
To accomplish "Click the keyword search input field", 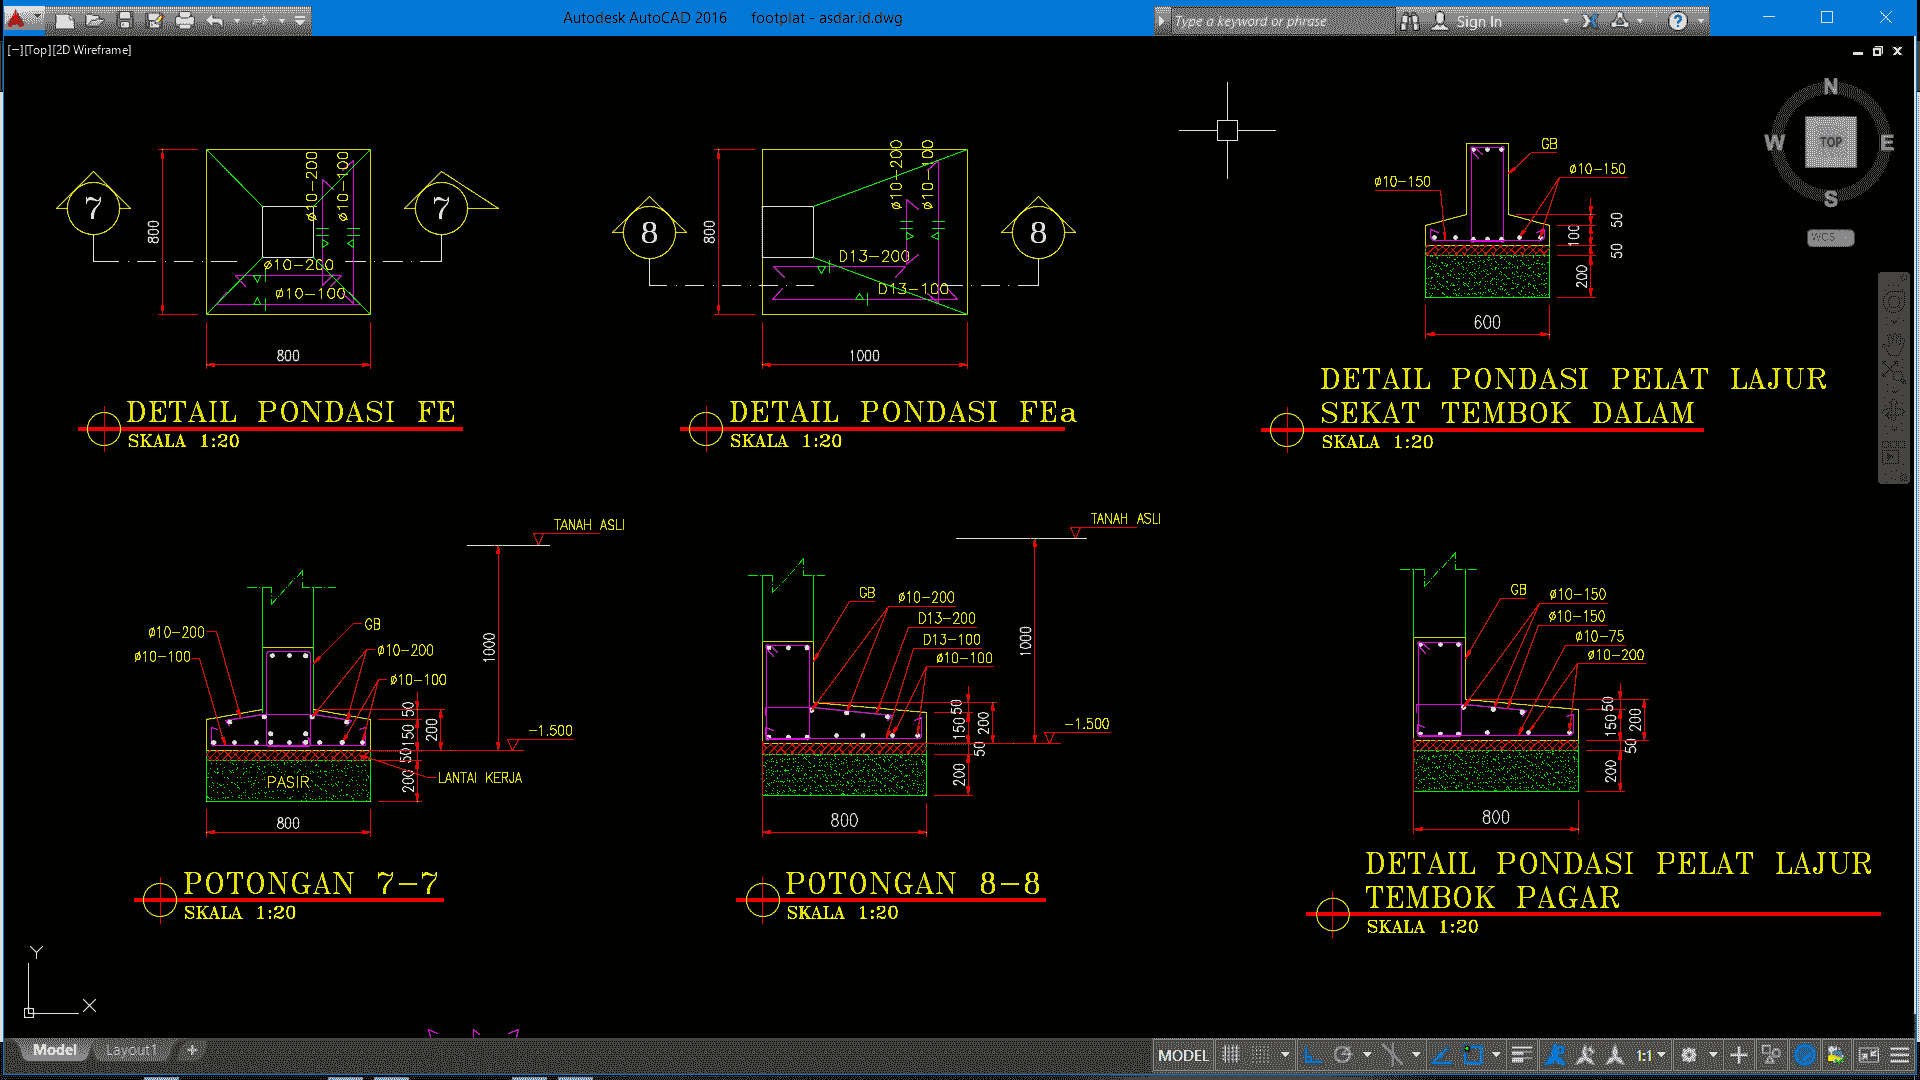I will pyautogui.click(x=1282, y=21).
